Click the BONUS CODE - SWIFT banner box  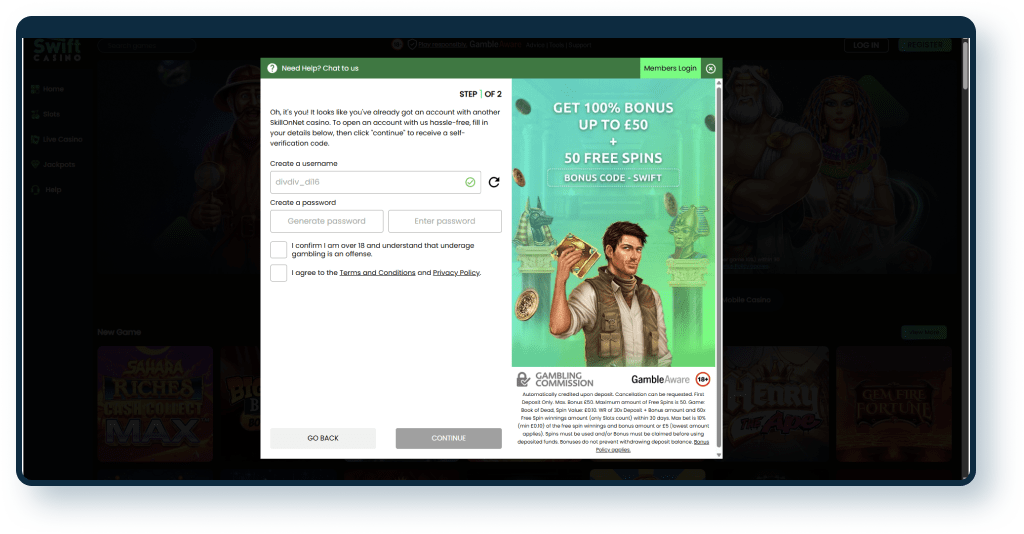(613, 178)
